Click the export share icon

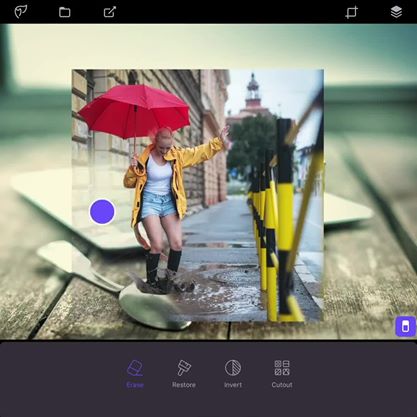[110, 12]
